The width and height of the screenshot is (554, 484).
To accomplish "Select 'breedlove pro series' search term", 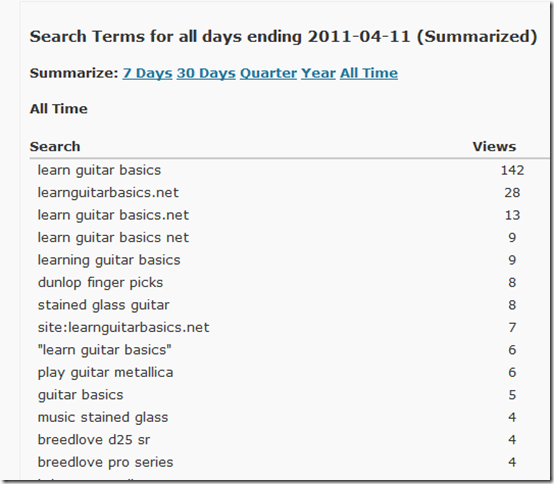I will click(x=105, y=462).
